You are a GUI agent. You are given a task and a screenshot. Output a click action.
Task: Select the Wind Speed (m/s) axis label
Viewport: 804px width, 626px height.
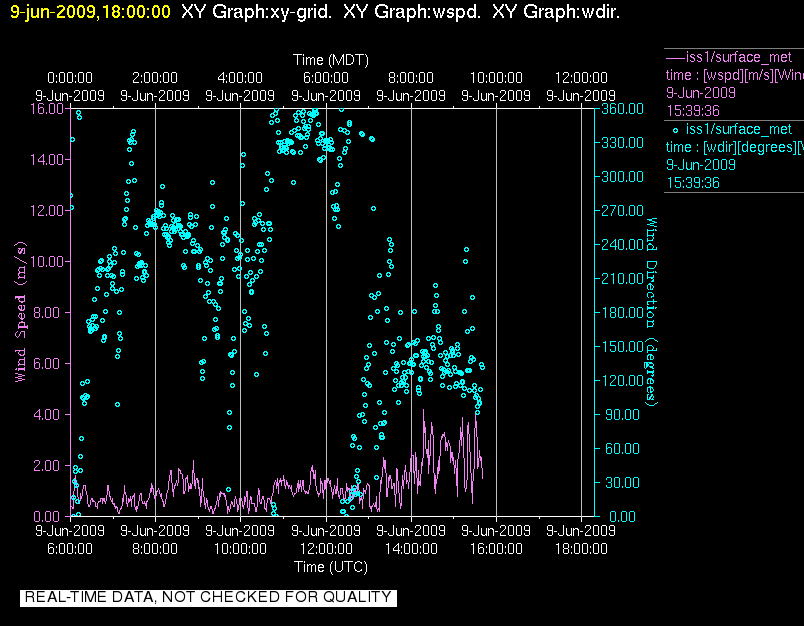(20, 312)
